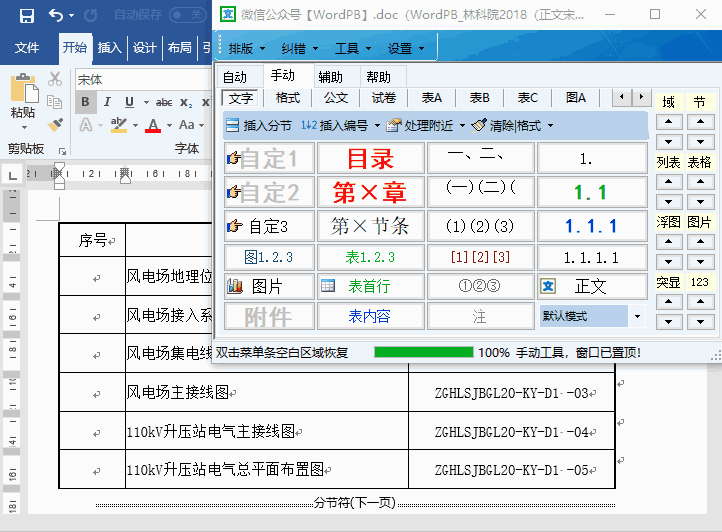The image size is (722, 532).
Task: Open the 工具 menu in WordPB
Action: coord(353,48)
